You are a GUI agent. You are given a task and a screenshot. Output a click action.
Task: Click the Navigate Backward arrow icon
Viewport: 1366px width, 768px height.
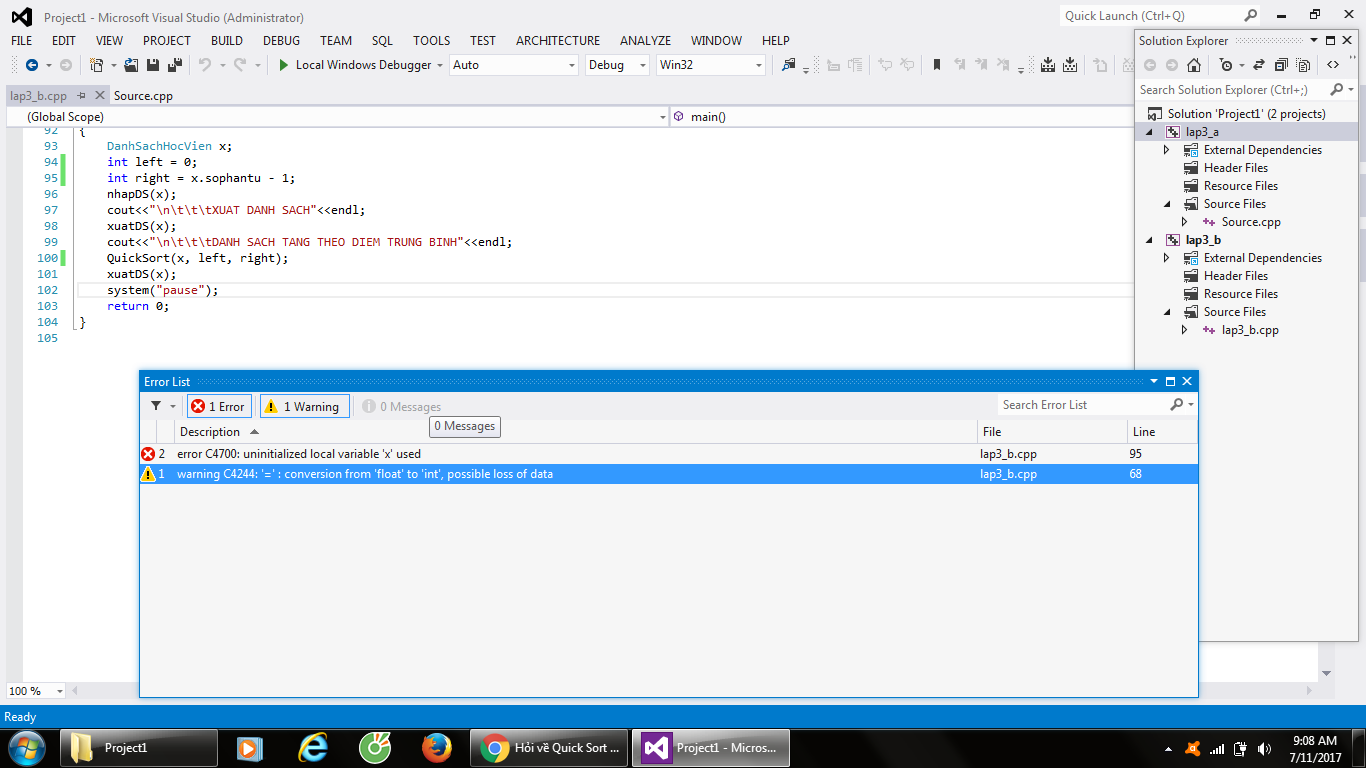tap(32, 65)
